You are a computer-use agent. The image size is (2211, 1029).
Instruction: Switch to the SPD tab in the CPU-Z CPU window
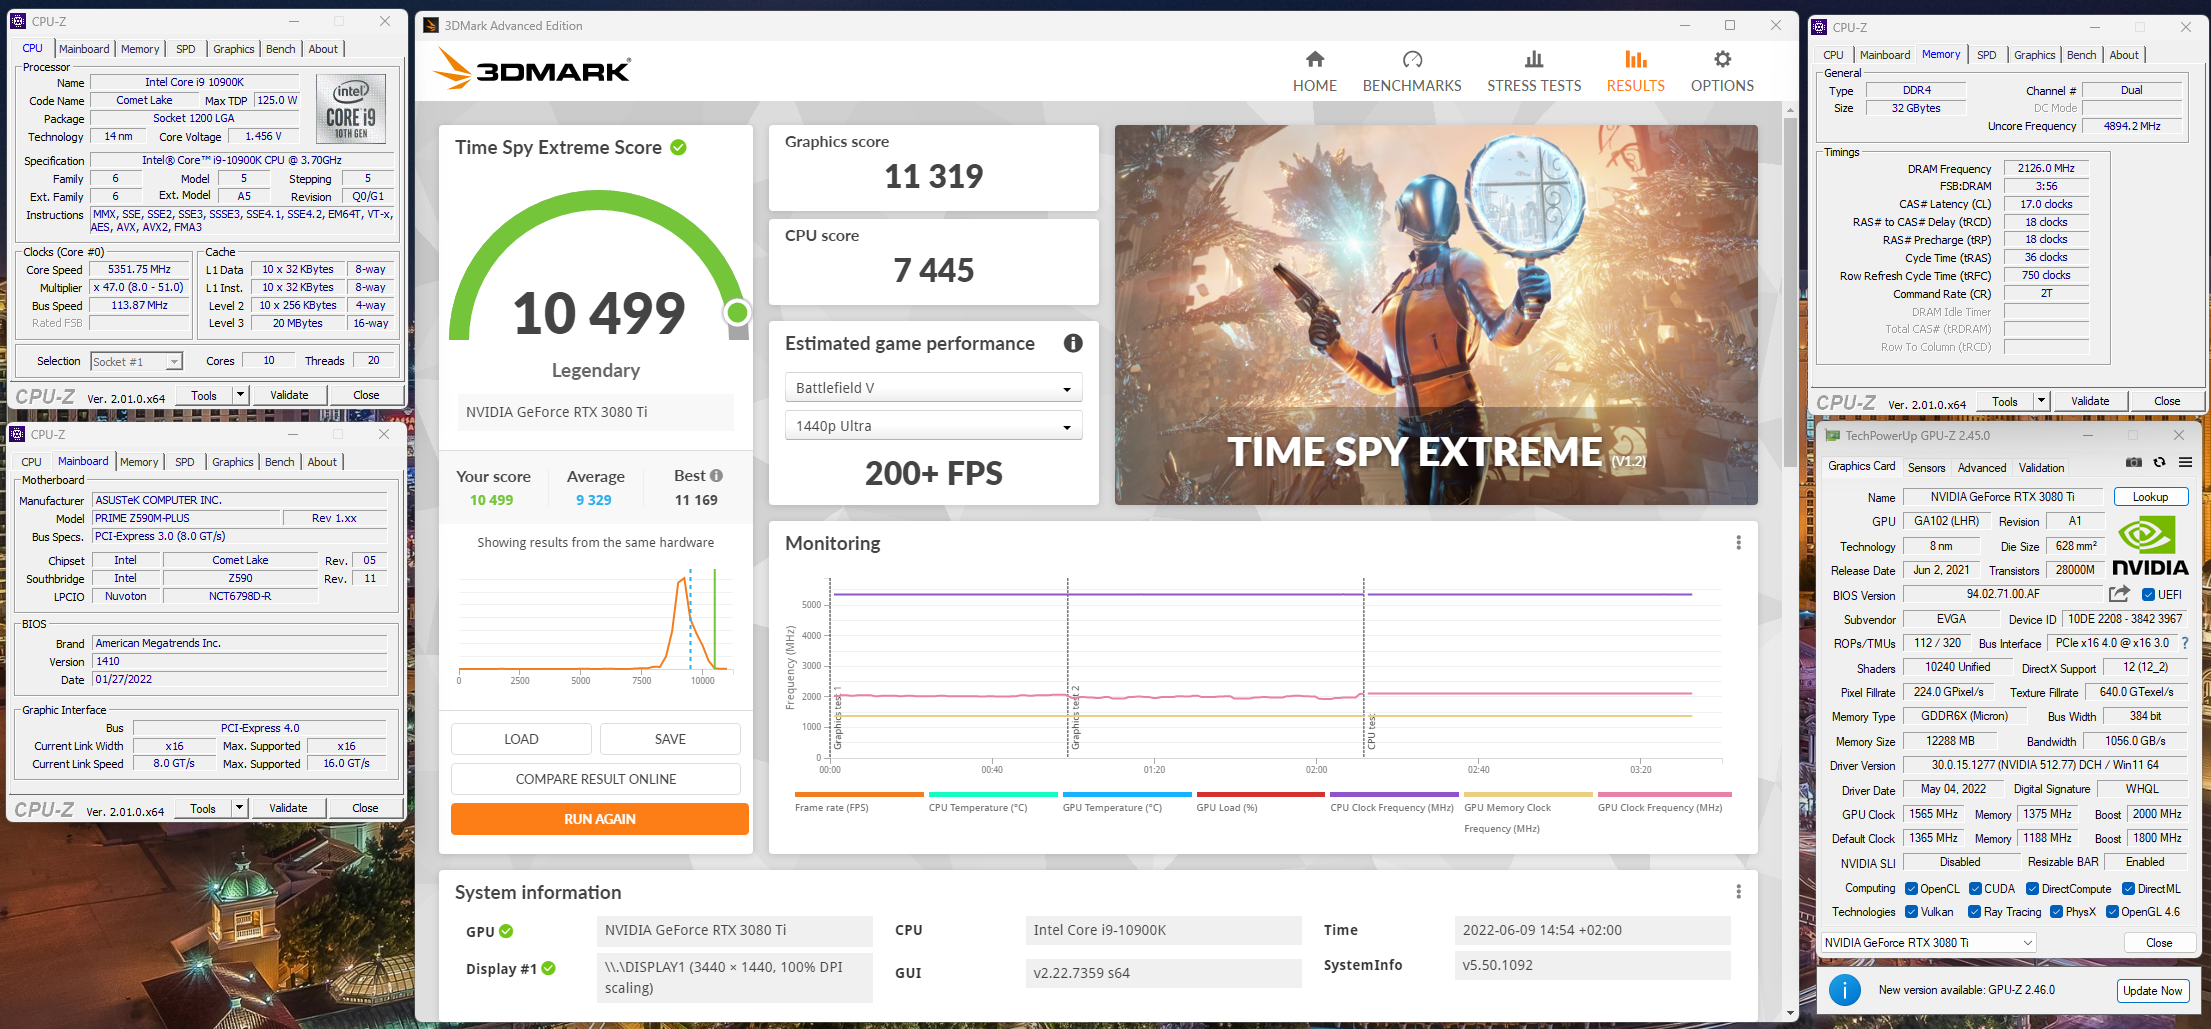pos(186,49)
